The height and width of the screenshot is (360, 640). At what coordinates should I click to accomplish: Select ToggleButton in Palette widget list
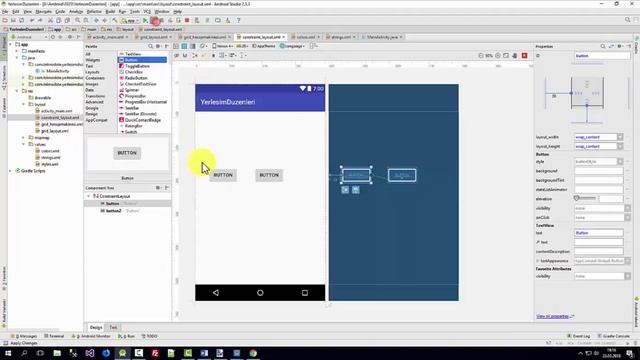click(x=138, y=66)
